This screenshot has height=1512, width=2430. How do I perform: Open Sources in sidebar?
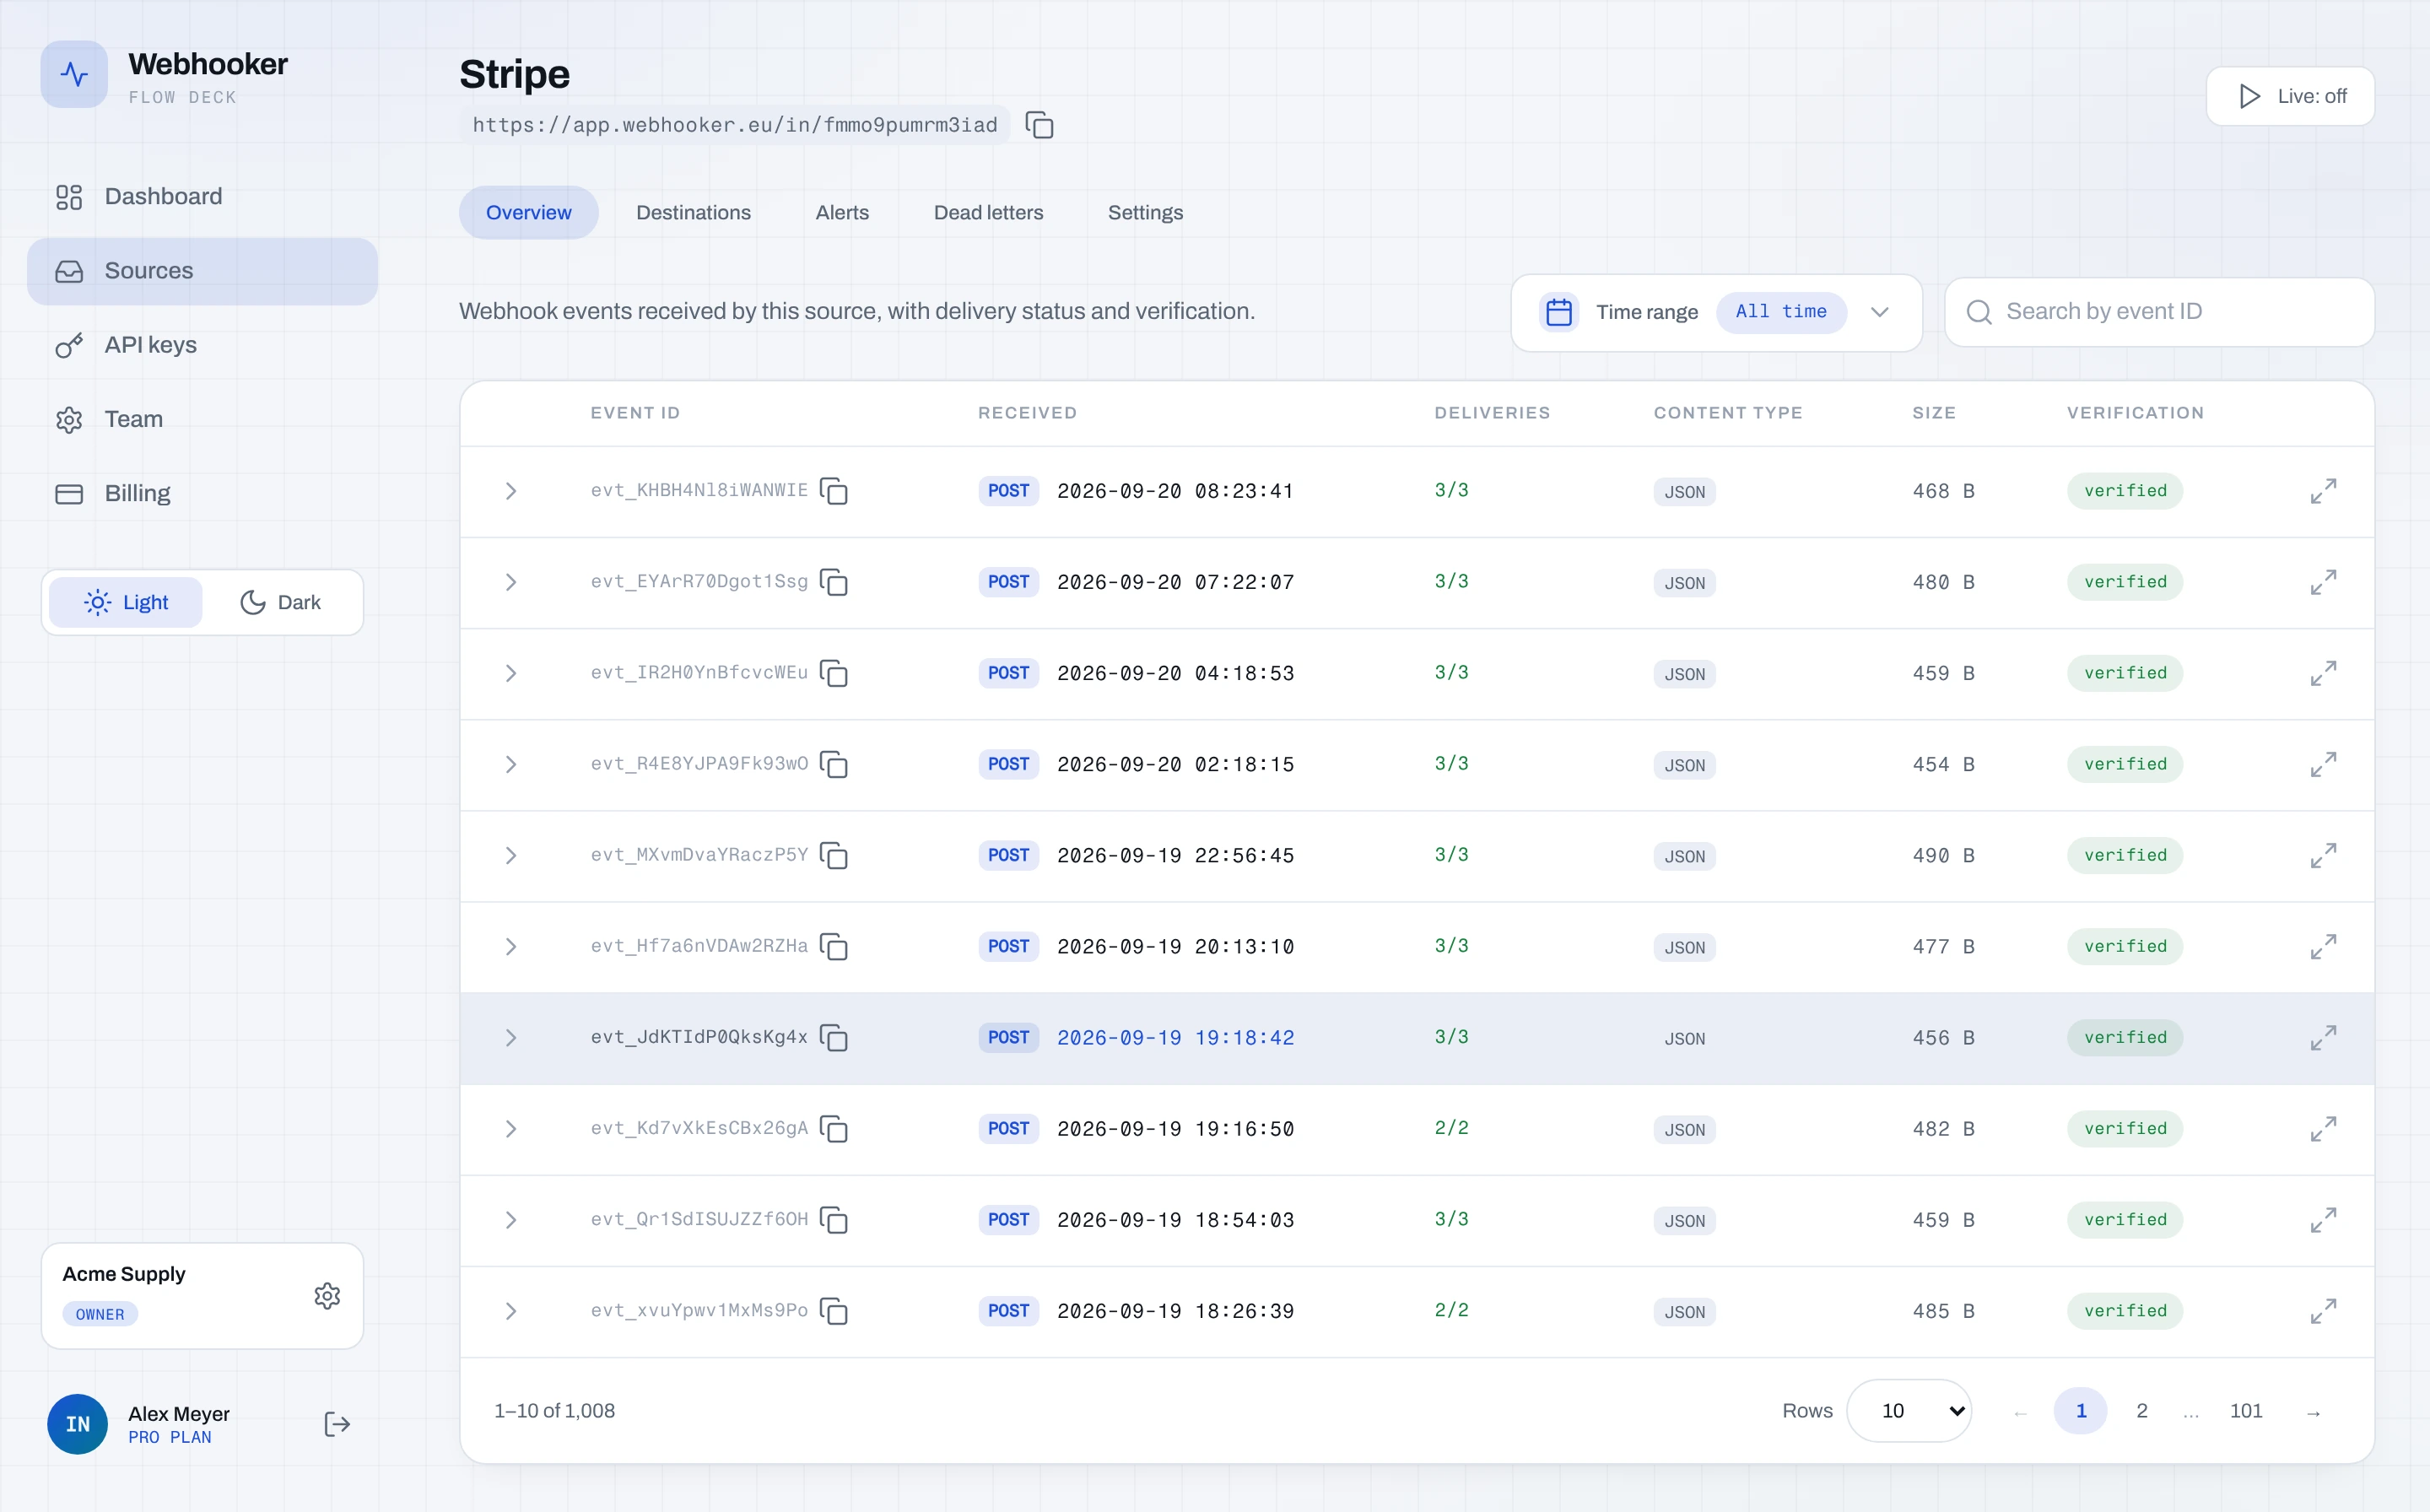coord(202,271)
